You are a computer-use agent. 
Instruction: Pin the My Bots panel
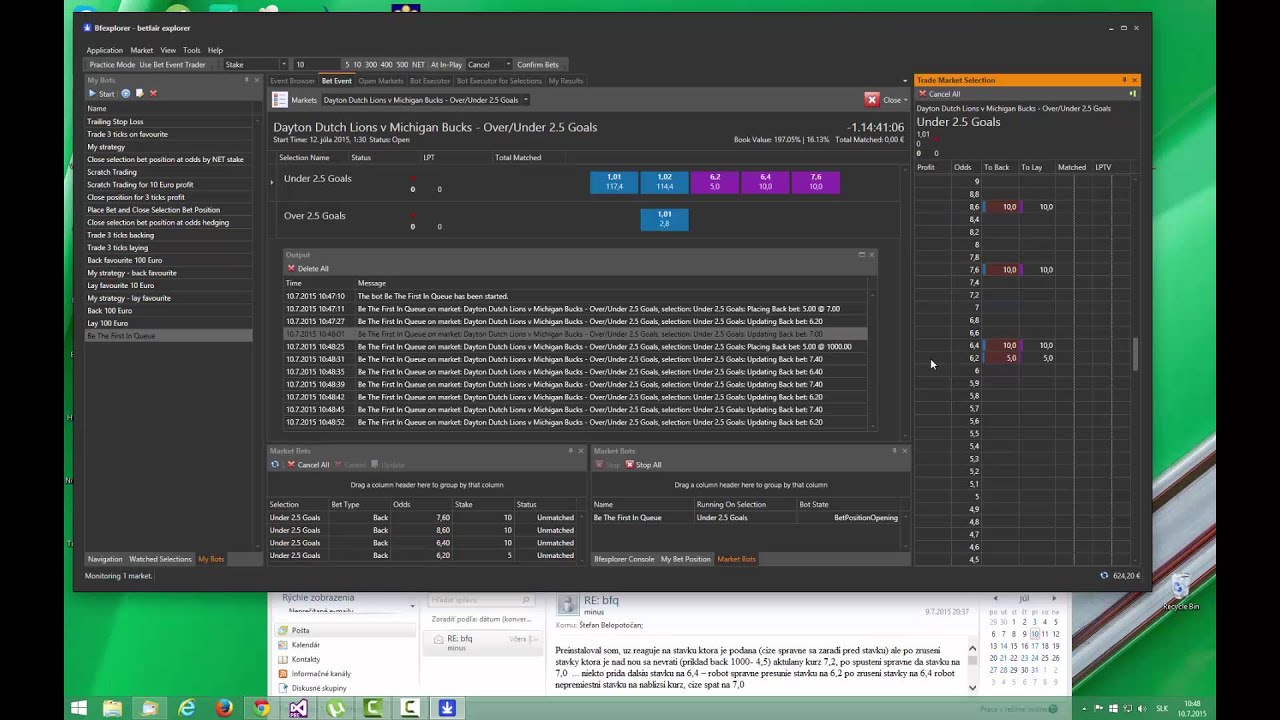coord(246,80)
